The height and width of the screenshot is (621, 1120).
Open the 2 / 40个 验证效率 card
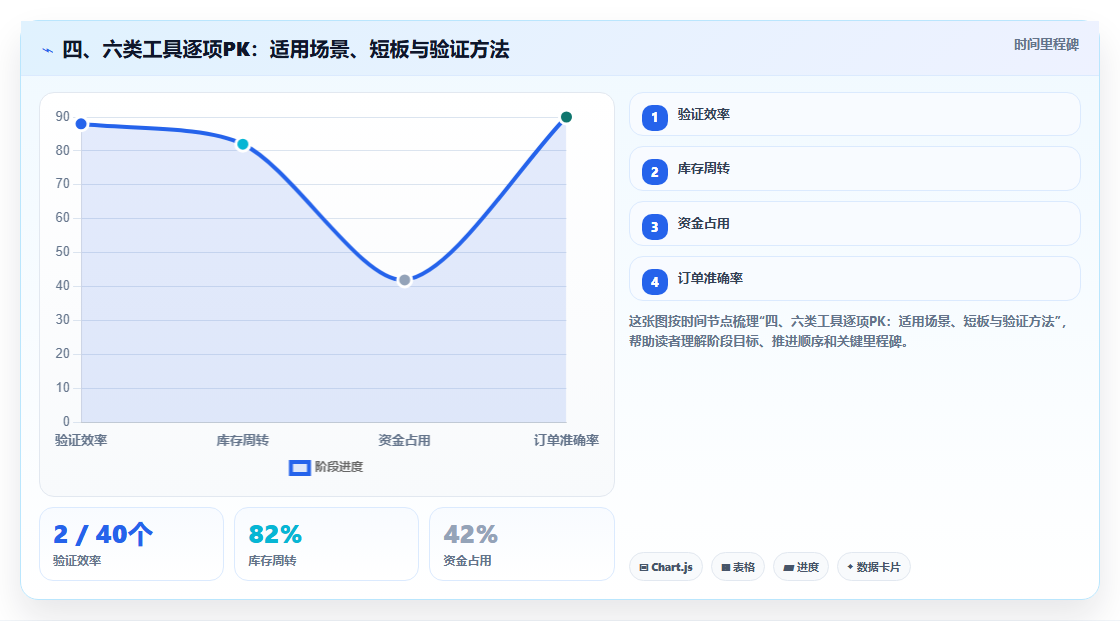(131, 544)
